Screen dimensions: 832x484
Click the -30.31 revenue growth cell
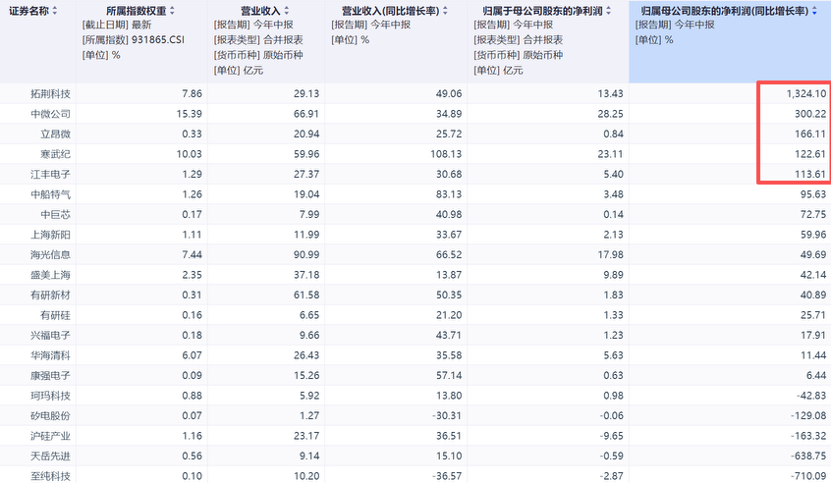pos(447,417)
